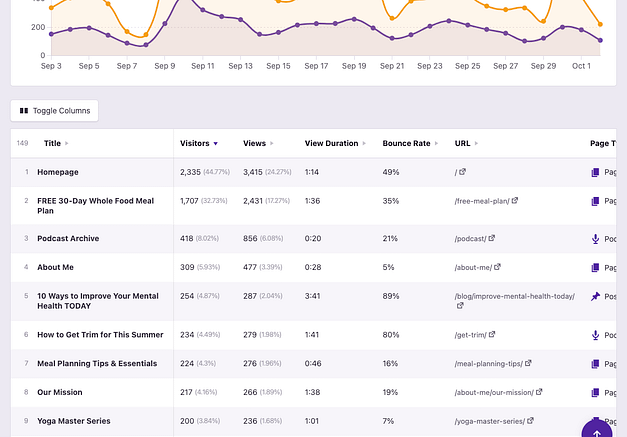This screenshot has width=627, height=437.
Task: Click external link icon for /meal-planning-tips/
Action: (528, 364)
